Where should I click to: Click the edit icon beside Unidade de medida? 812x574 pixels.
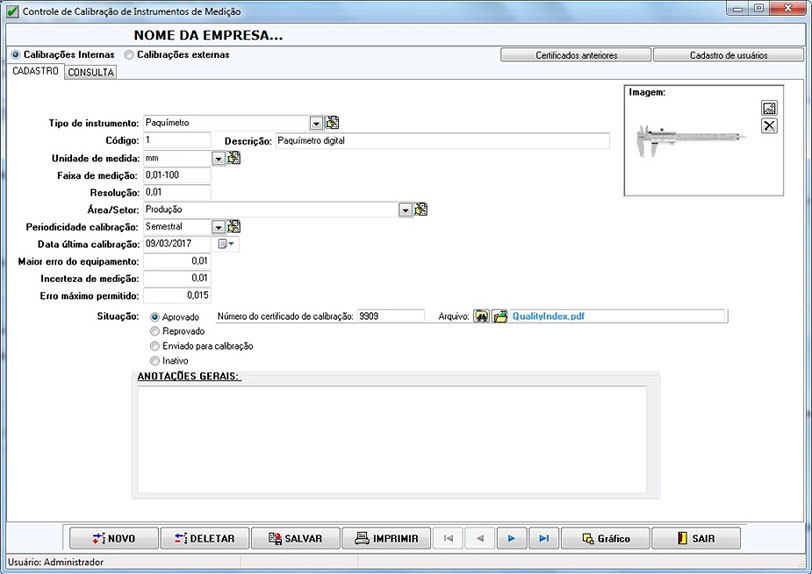coord(234,158)
